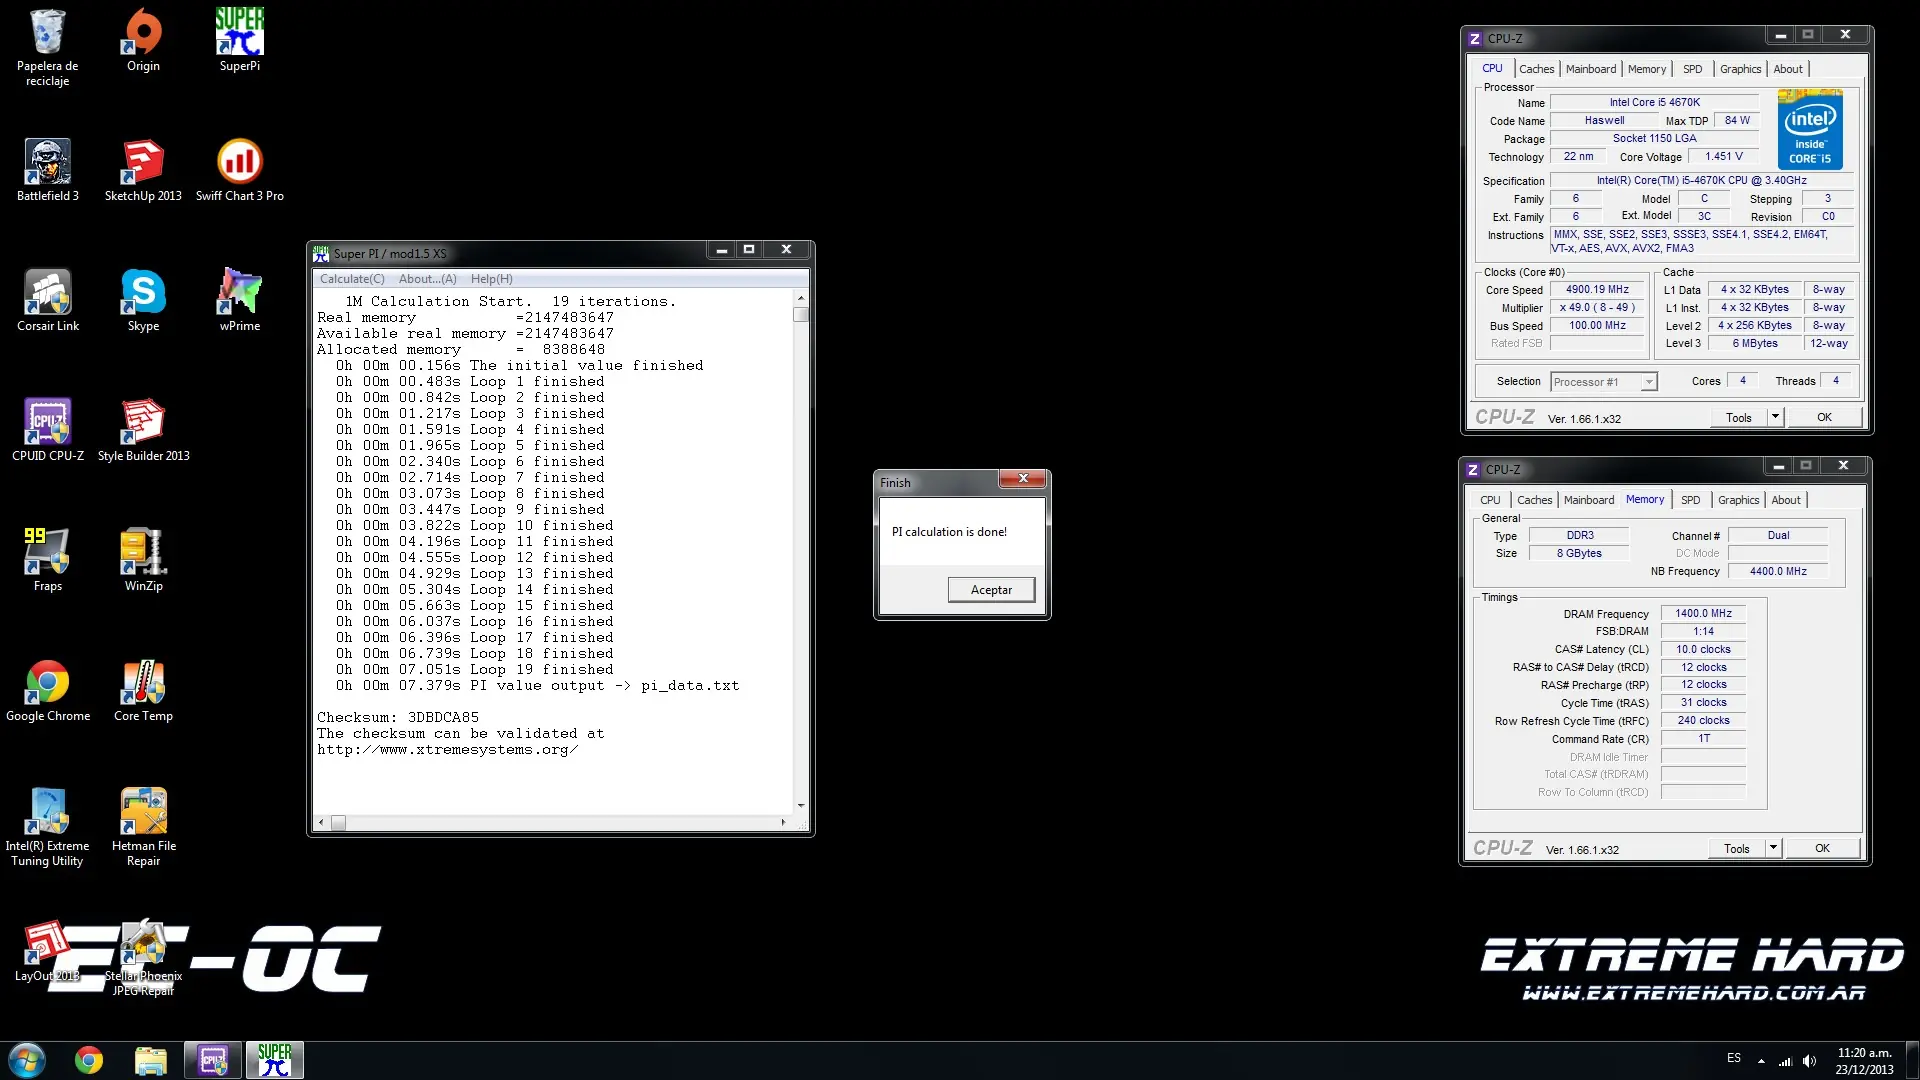Select the CPUID CPU-Z desktop icon

47,430
